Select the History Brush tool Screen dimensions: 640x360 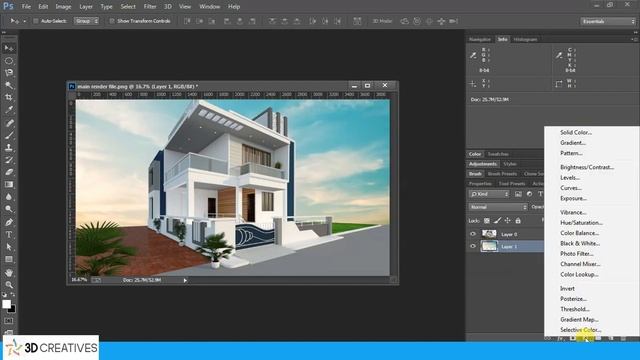point(9,160)
